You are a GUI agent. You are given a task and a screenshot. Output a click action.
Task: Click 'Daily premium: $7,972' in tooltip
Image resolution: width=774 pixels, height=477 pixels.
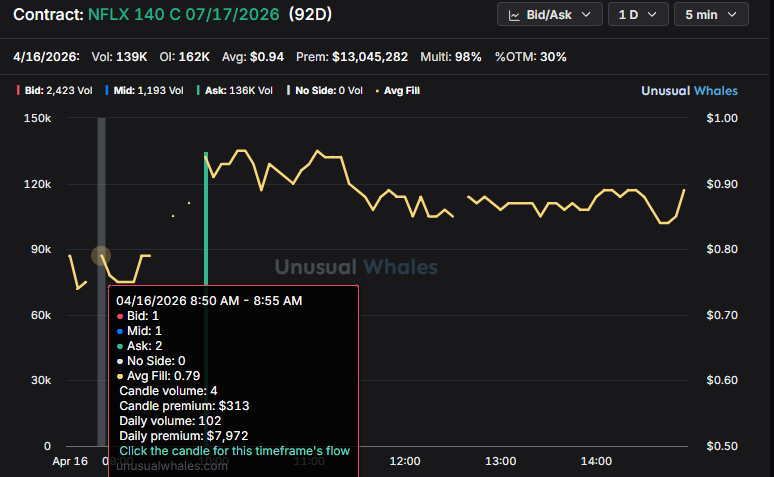click(x=184, y=436)
